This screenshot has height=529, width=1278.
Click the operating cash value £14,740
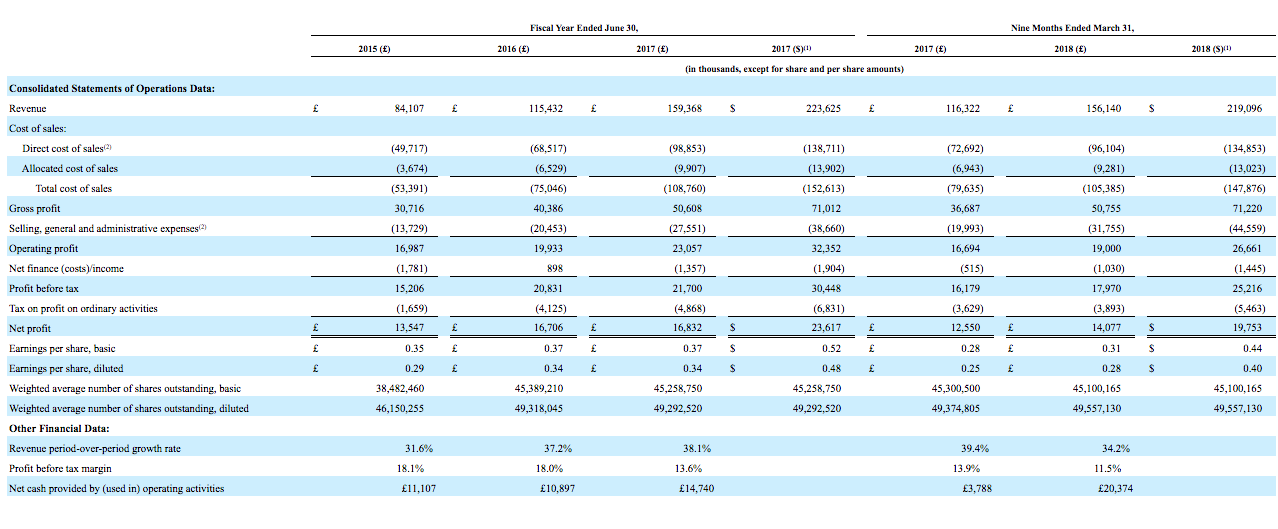695,488
